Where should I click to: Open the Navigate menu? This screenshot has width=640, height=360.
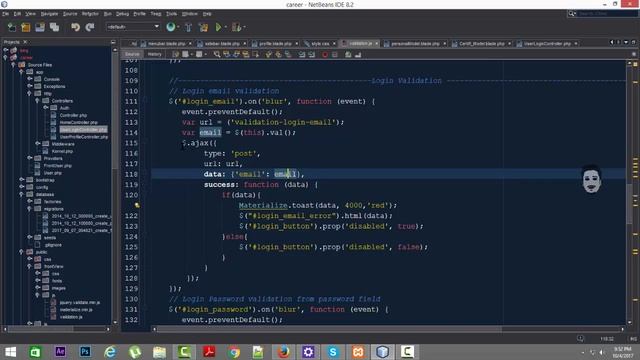pyautogui.click(x=49, y=14)
